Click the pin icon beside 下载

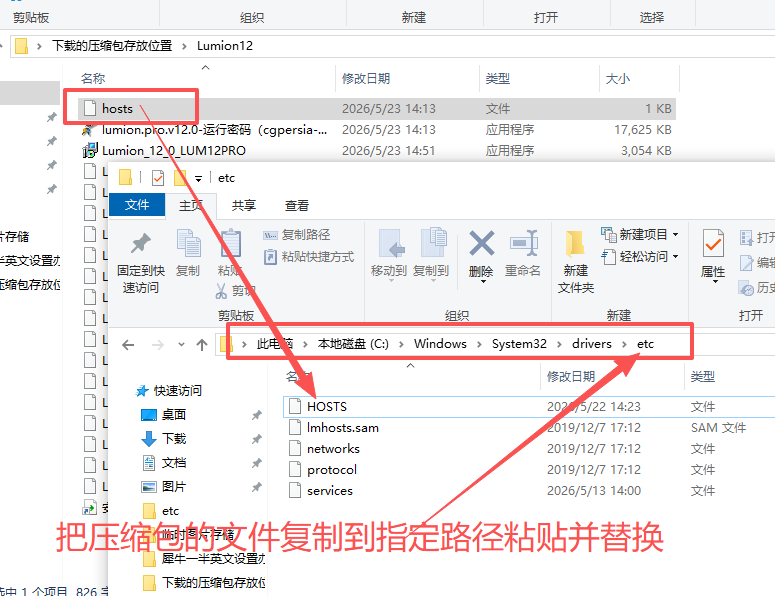[256, 439]
